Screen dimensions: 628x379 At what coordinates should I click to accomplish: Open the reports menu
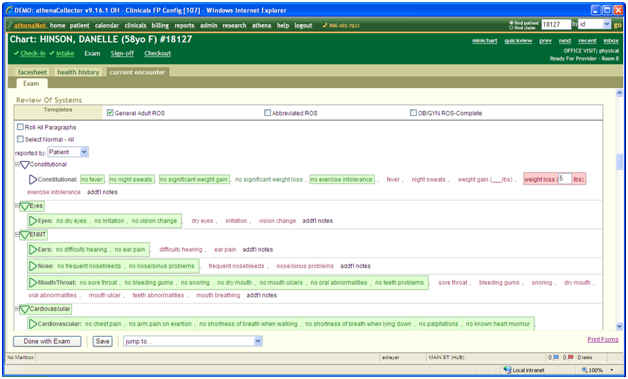point(184,25)
